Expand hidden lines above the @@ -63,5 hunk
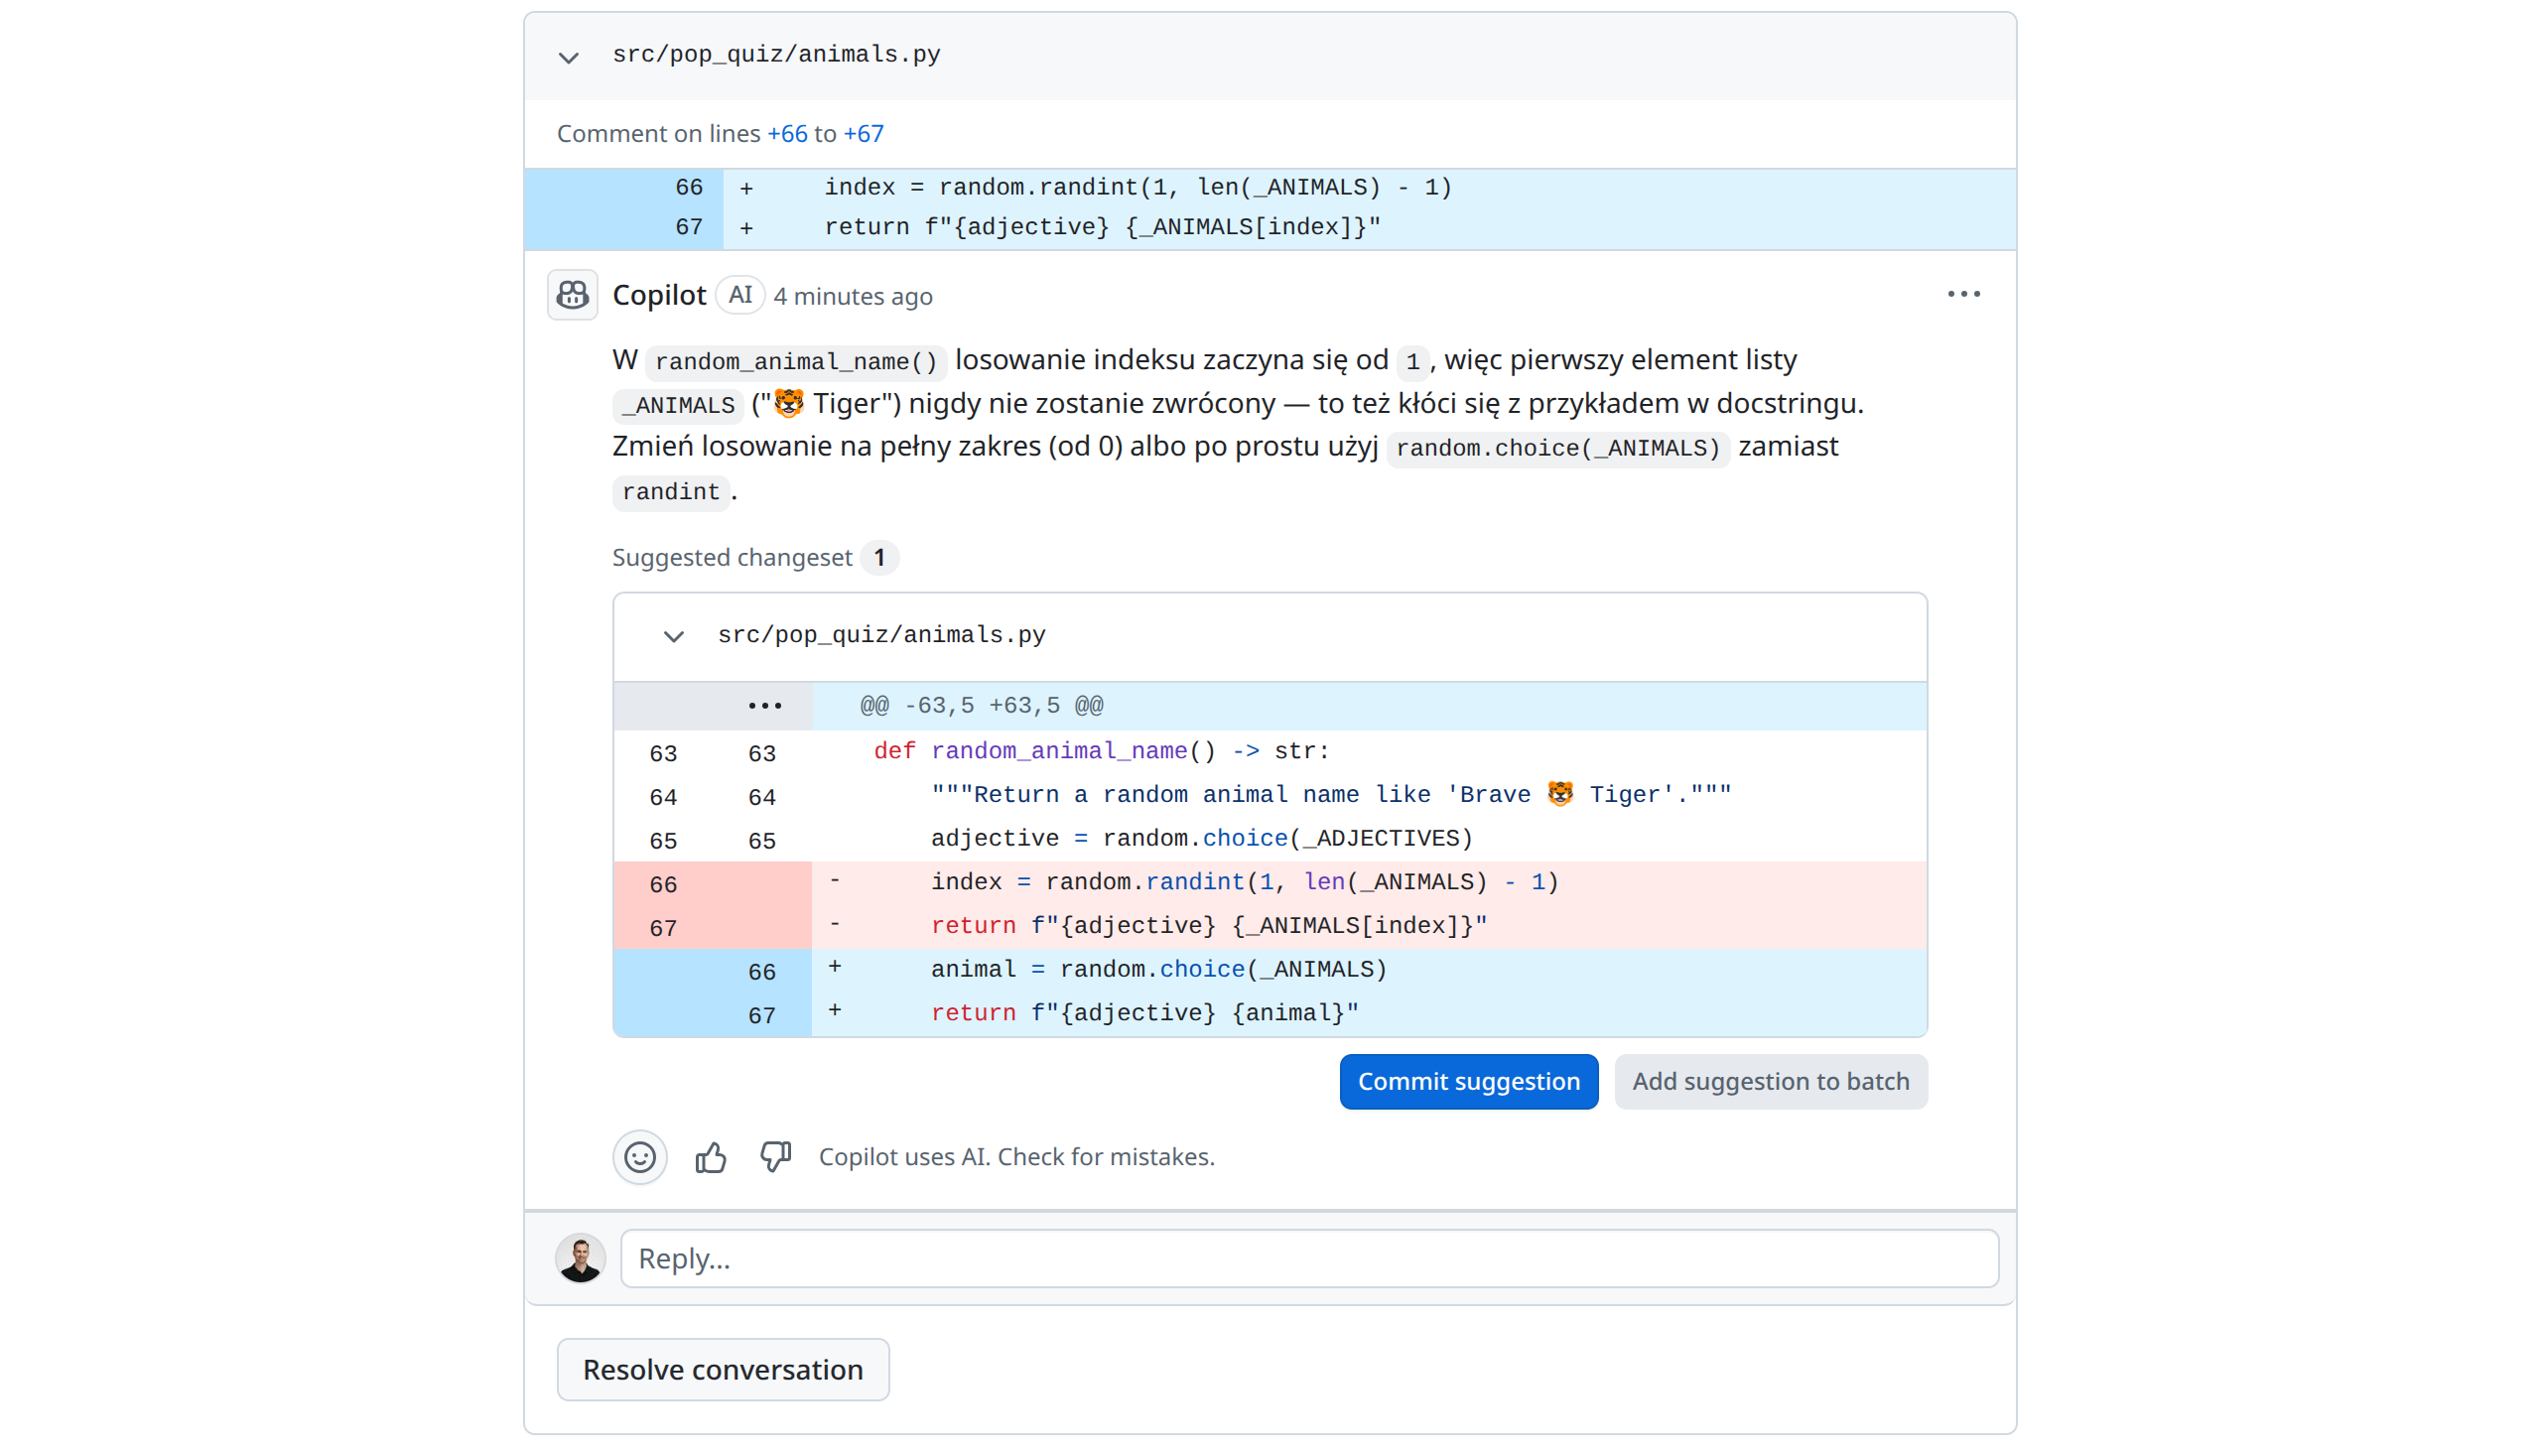This screenshot has width=2541, height=1456. (x=765, y=706)
